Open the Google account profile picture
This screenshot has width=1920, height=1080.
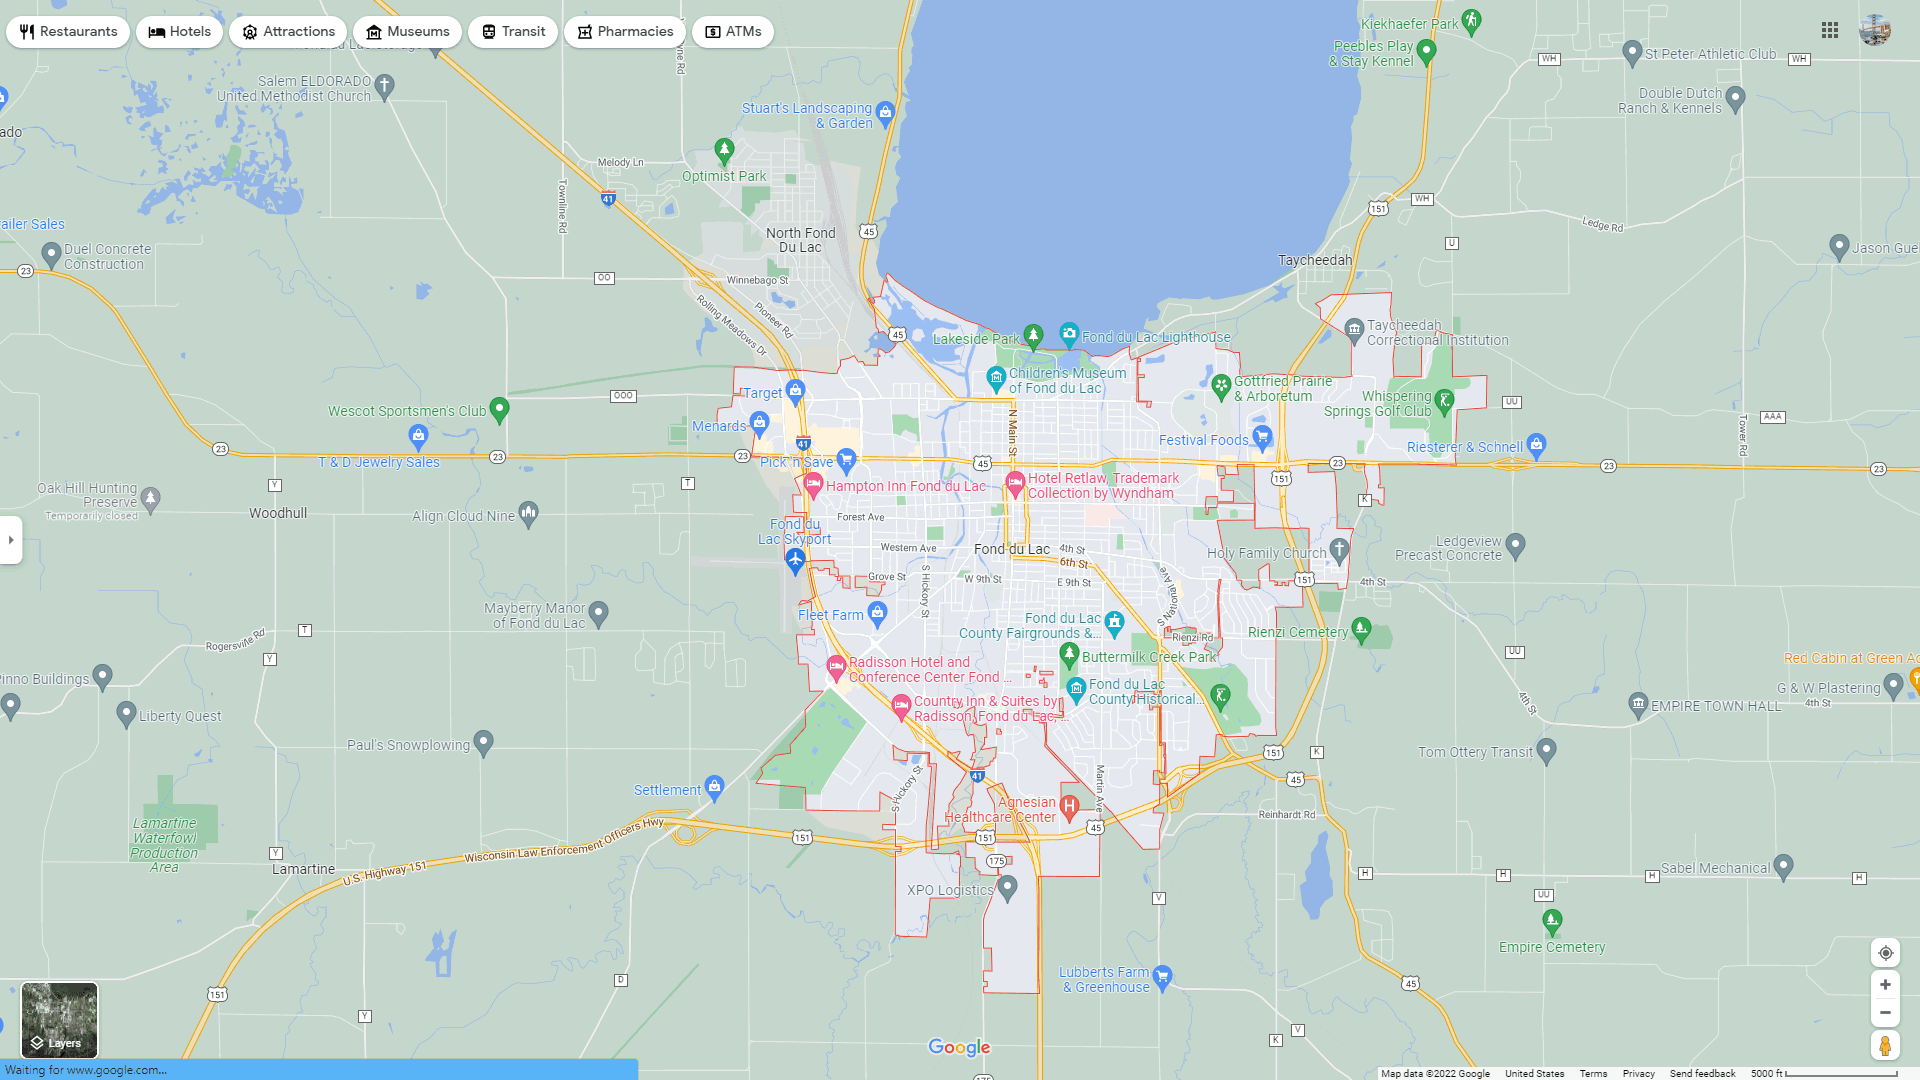tap(1874, 31)
